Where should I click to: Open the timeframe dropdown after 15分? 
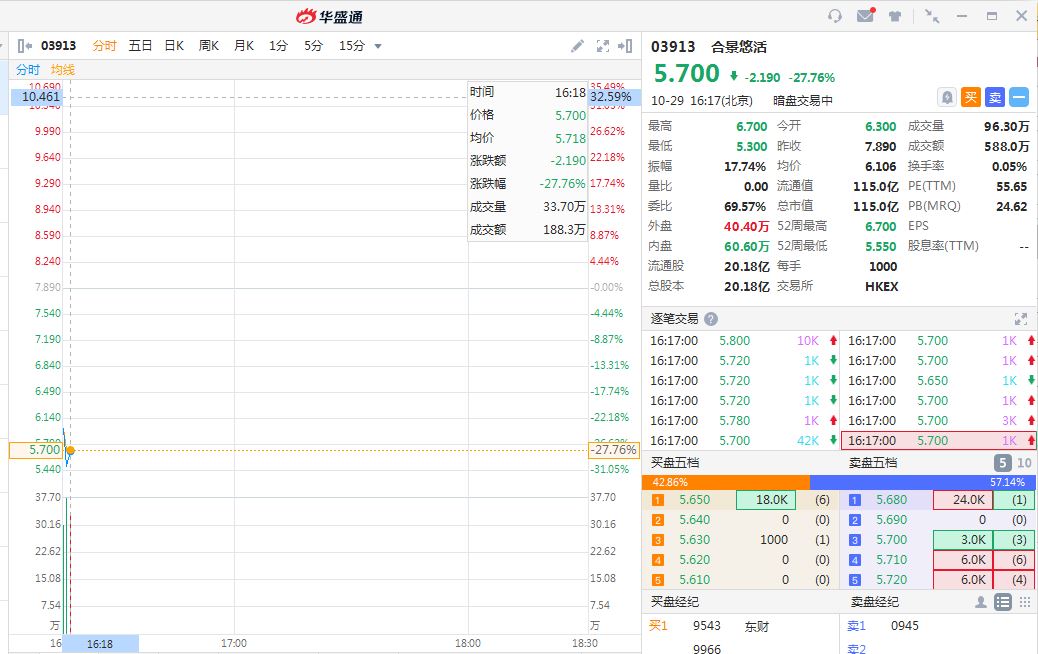(x=378, y=46)
